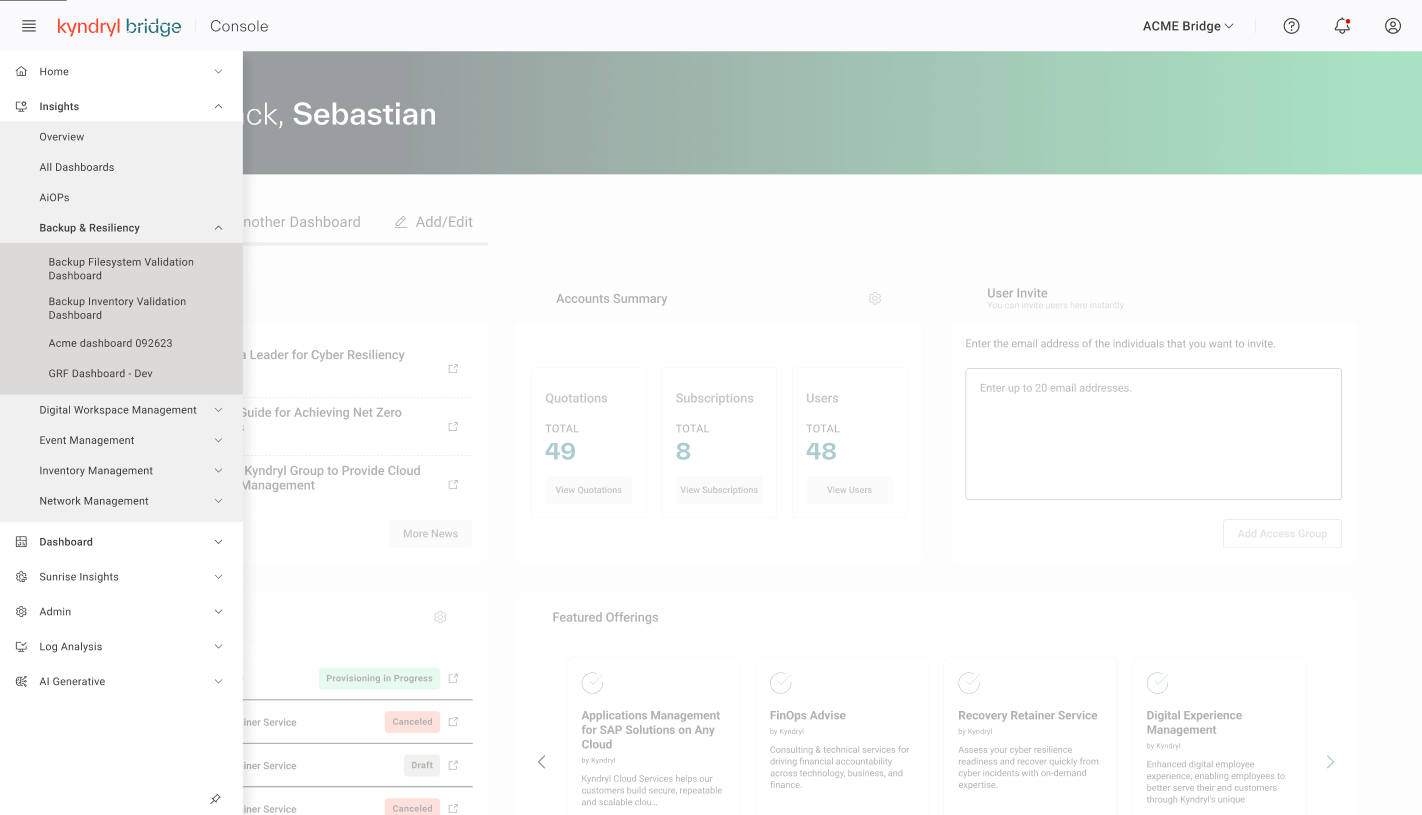The image size is (1422, 815).
Task: Collapse the Backup & Resiliency section
Action: coord(121,228)
